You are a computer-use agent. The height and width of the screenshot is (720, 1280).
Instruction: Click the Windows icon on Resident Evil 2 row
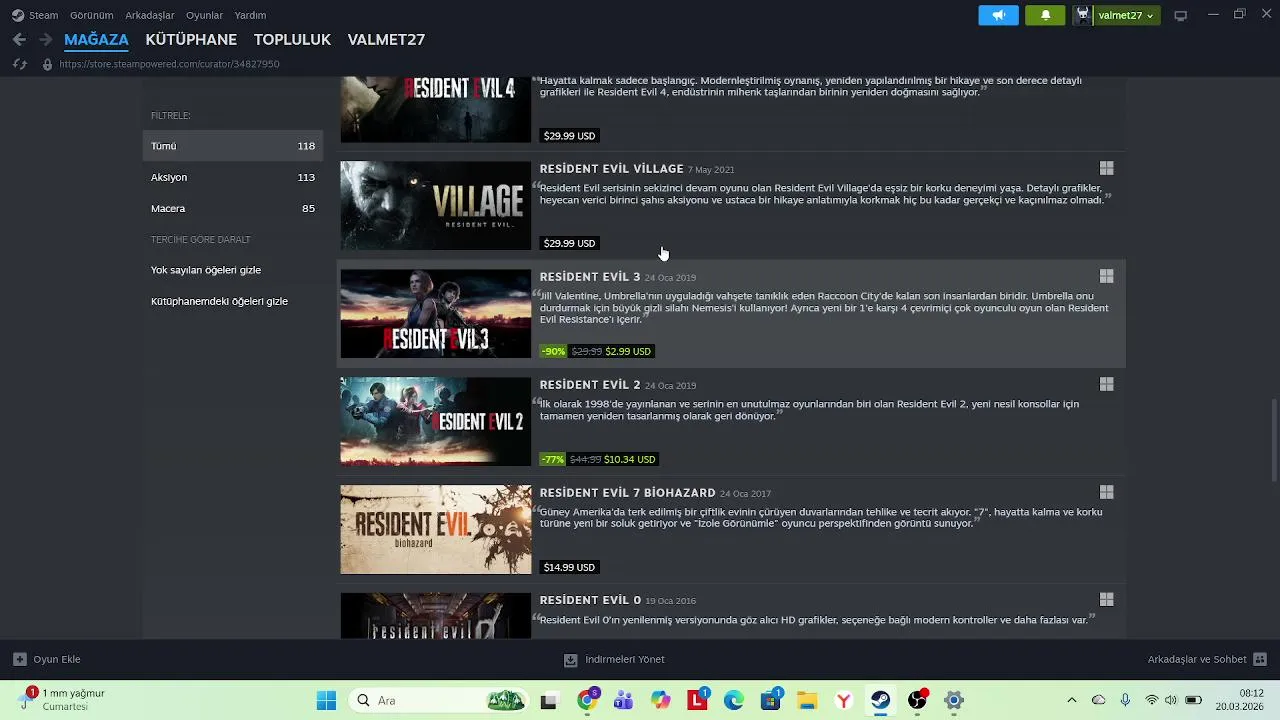coord(1106,384)
